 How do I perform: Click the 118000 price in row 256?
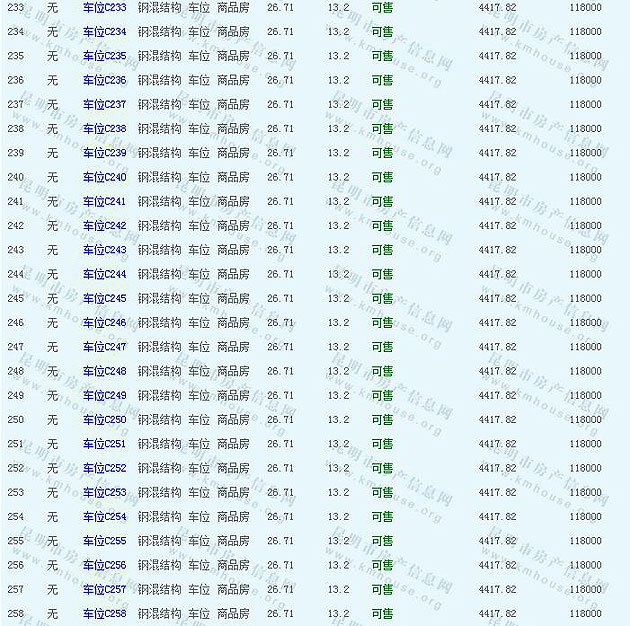(585, 565)
